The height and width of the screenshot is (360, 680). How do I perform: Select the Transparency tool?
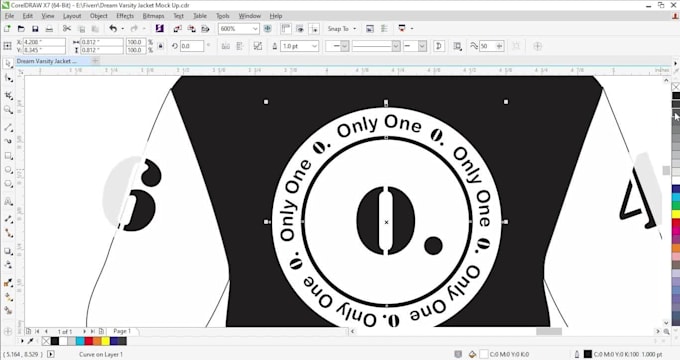(x=8, y=265)
